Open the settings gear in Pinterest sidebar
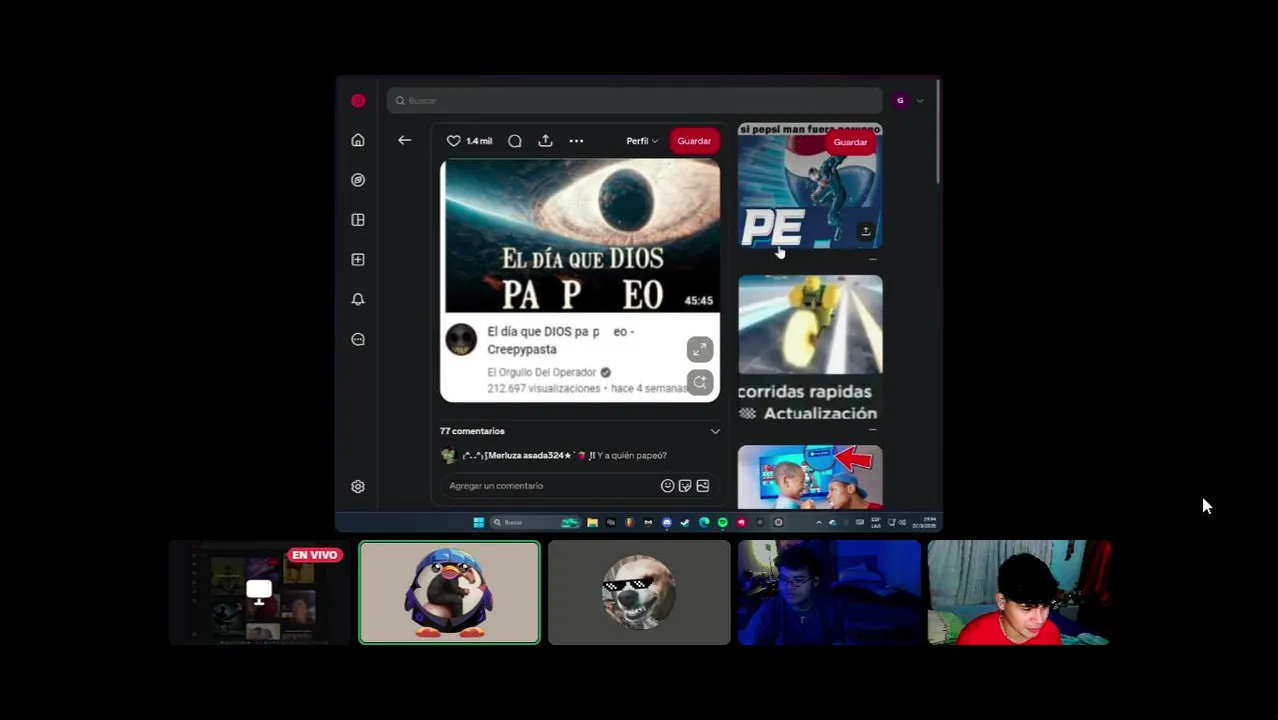Screen dimensions: 1278x720 click(358, 487)
